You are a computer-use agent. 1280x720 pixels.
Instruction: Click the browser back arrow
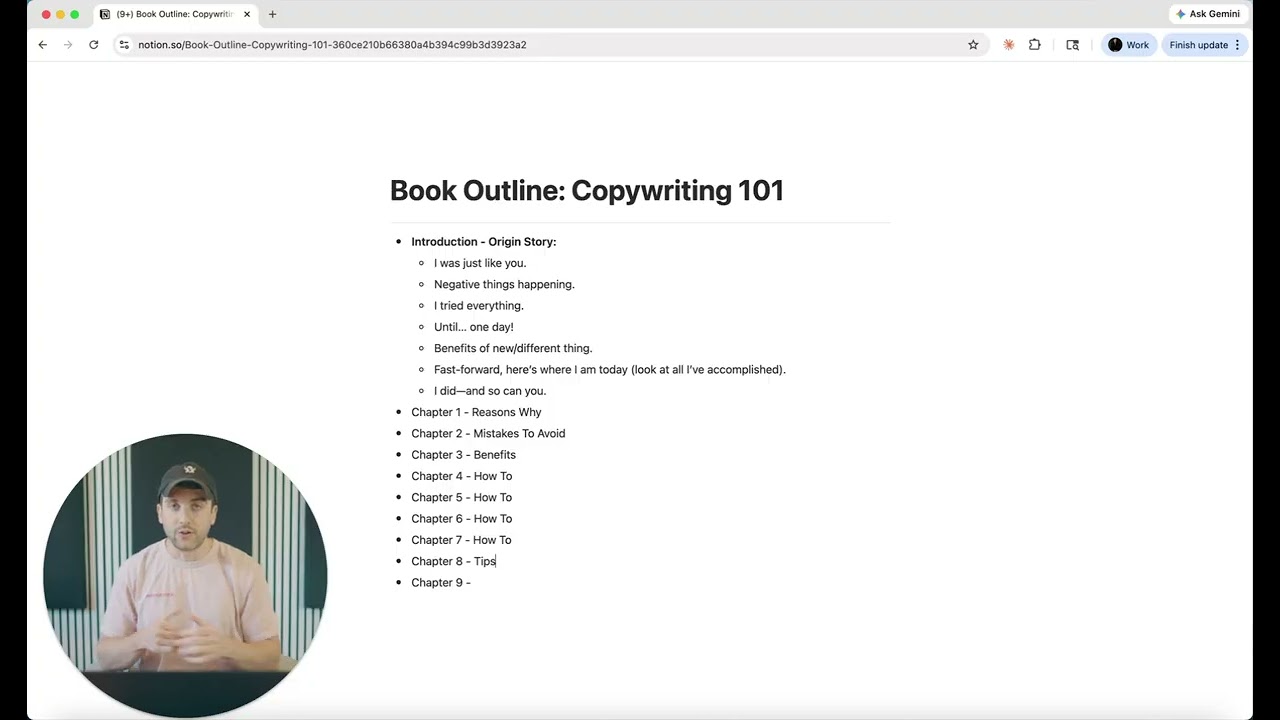pos(42,45)
